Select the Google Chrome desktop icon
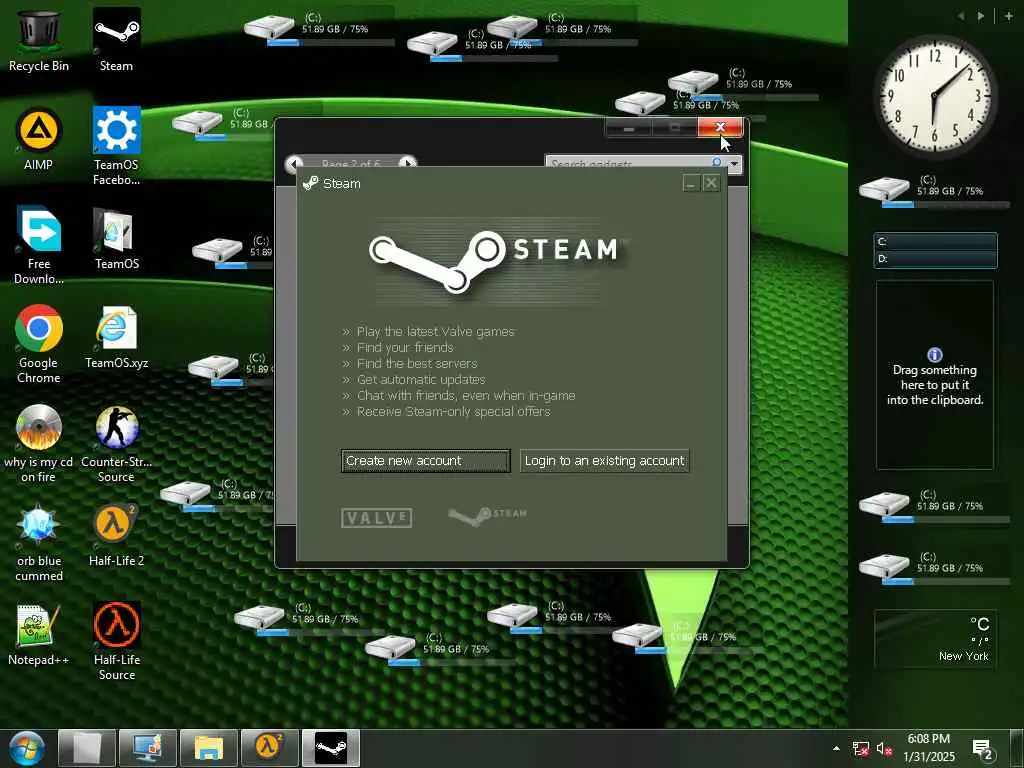Screen dimensions: 1024x768 point(39,344)
